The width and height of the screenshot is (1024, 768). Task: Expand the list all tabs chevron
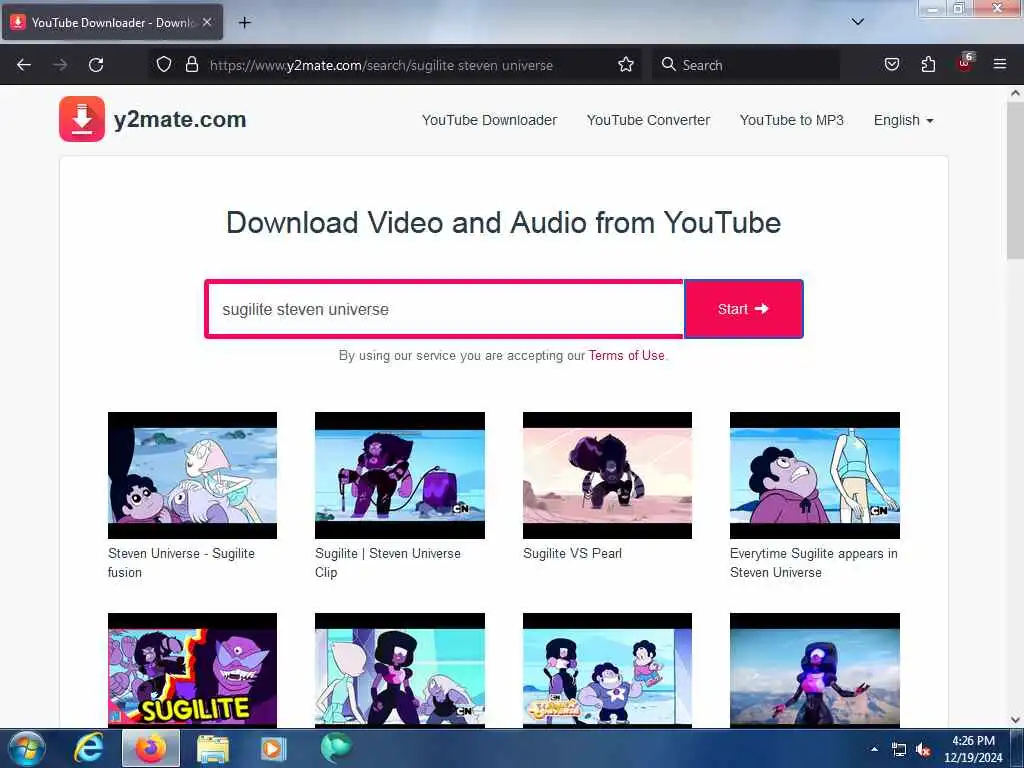858,22
